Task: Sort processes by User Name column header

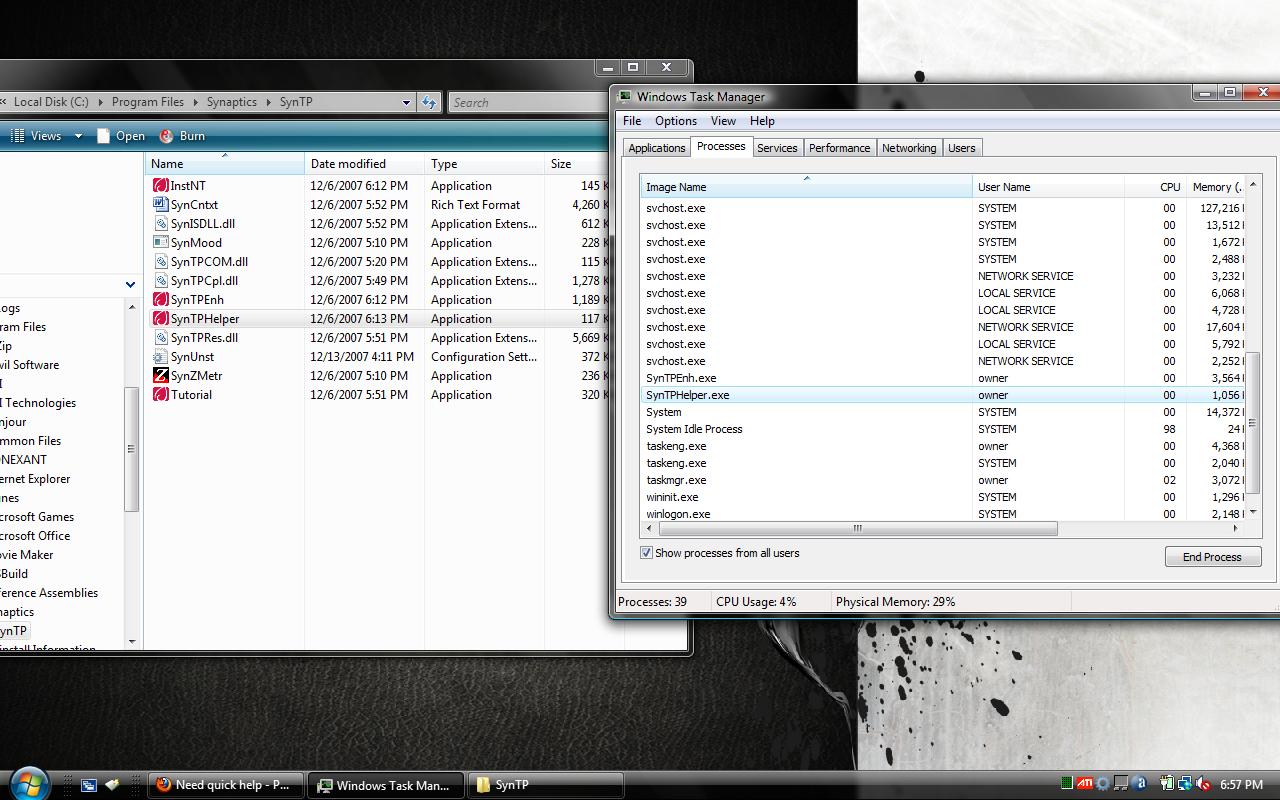Action: 1048,187
